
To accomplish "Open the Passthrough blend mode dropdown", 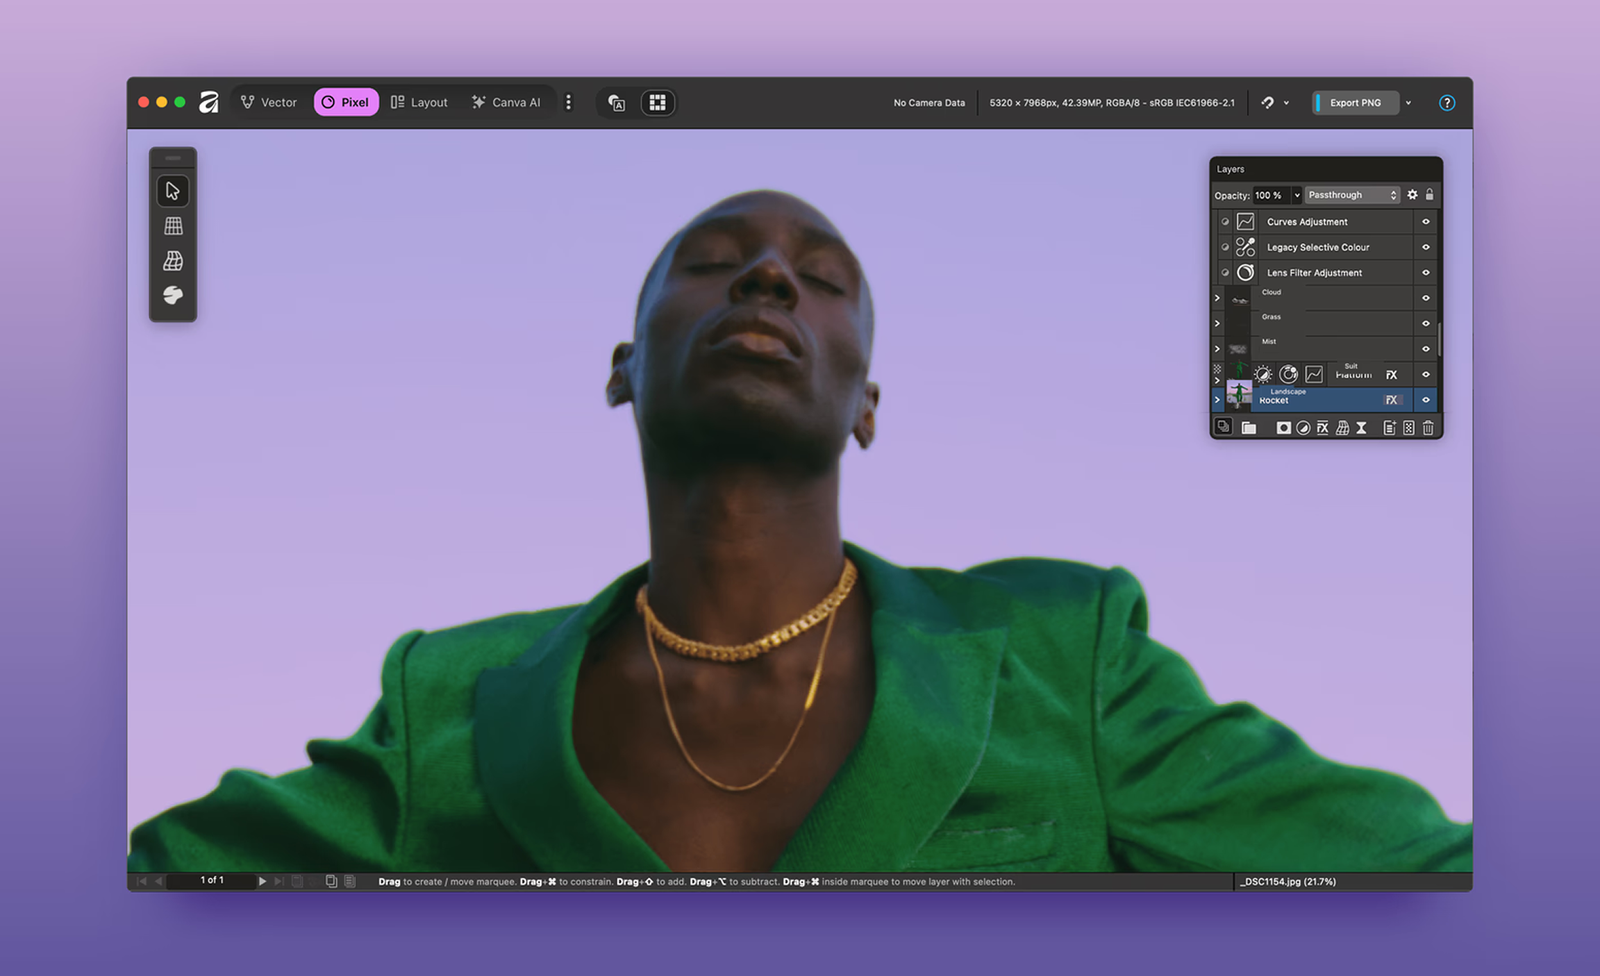I will click(1352, 195).
